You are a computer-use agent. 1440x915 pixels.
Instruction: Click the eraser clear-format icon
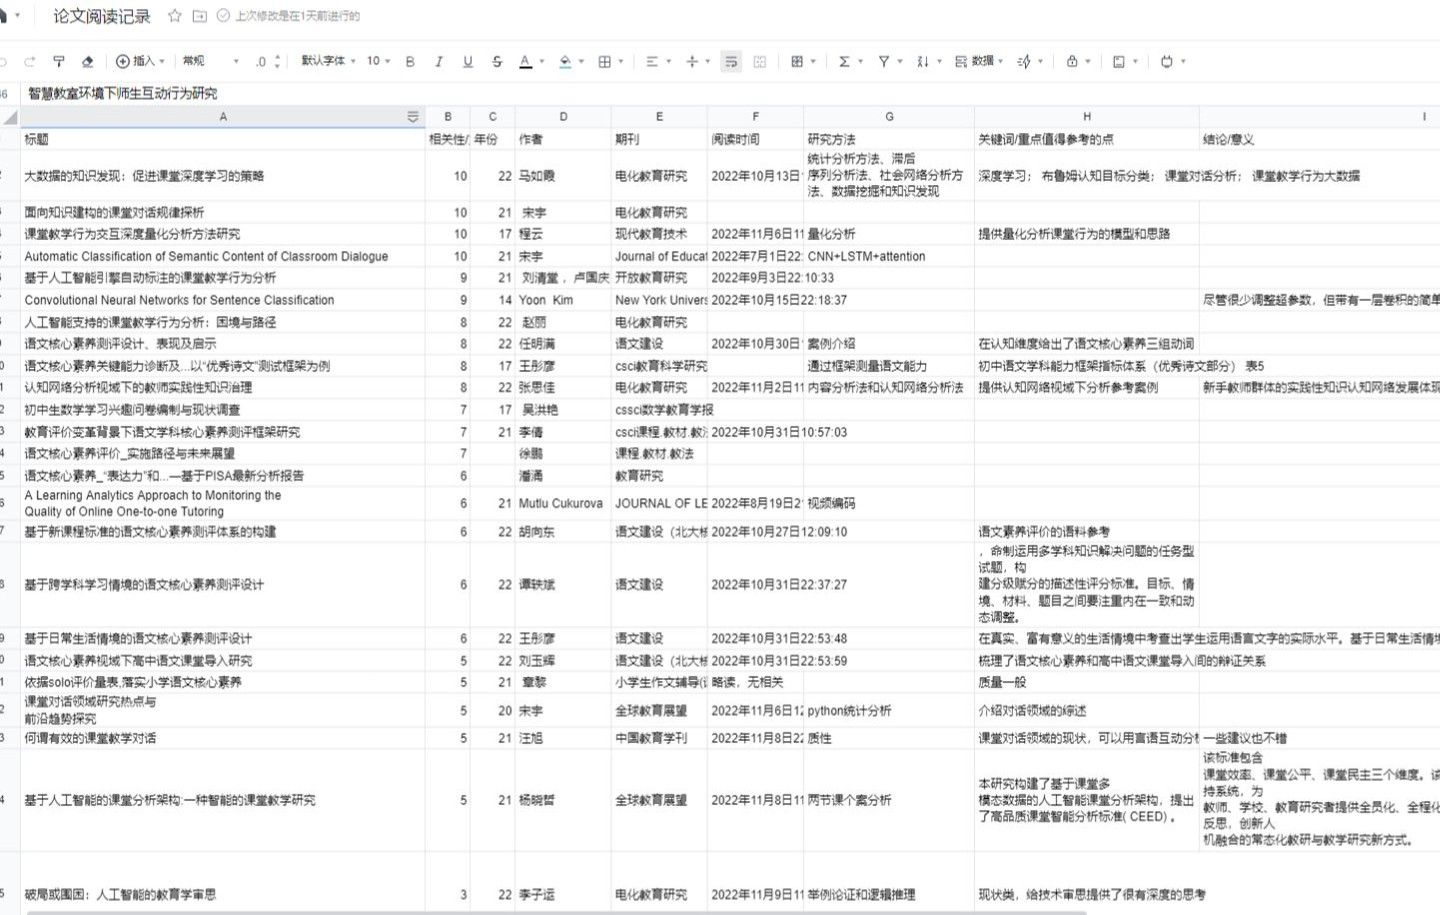pyautogui.click(x=87, y=61)
